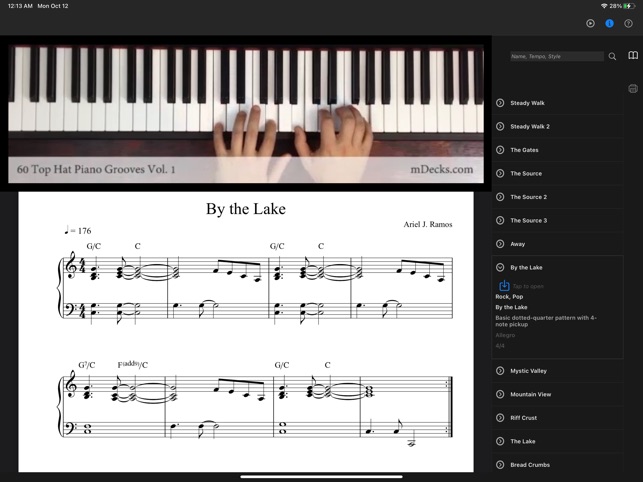This screenshot has height=482, width=643.
Task: Click the tempo marking 176
Action: (x=78, y=231)
